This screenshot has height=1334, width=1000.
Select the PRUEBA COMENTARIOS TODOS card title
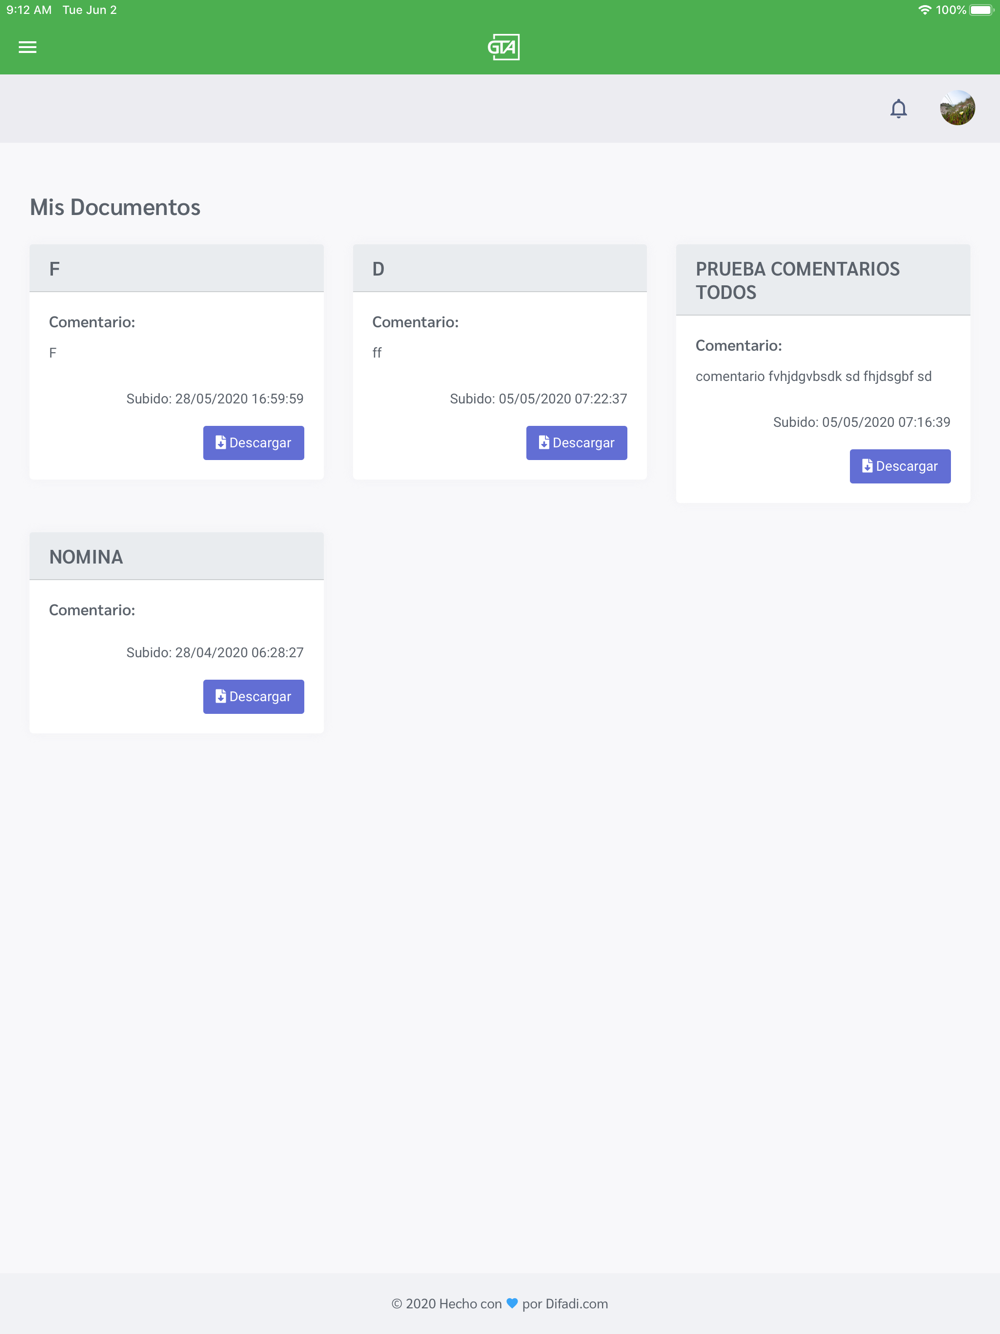click(797, 280)
